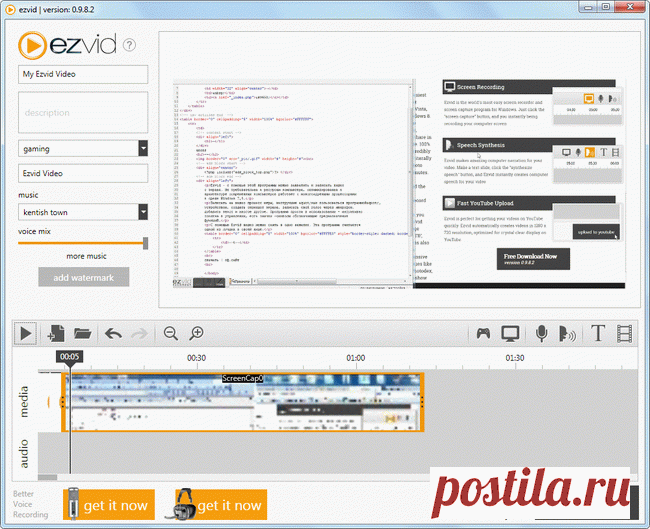Add a text slide with T icon
This screenshot has height=529, width=650.
598,333
